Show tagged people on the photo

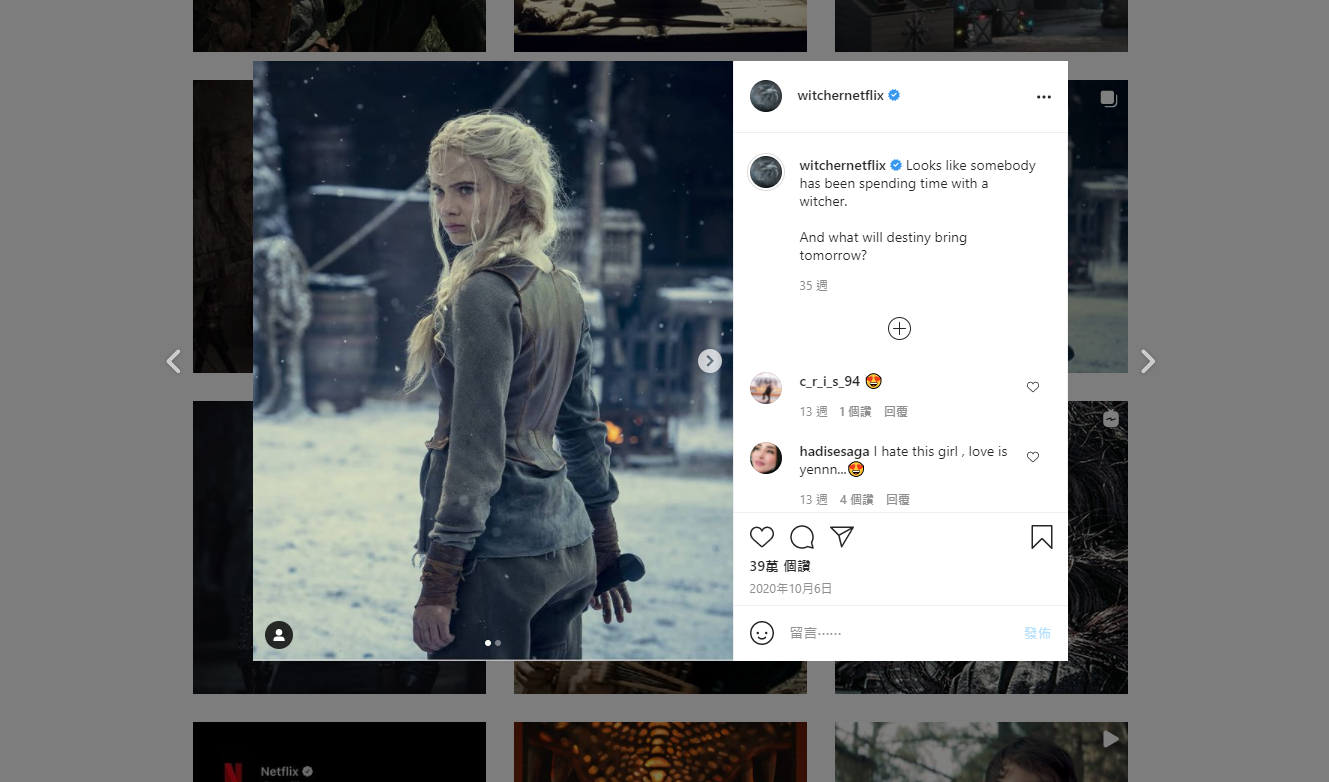pos(279,635)
